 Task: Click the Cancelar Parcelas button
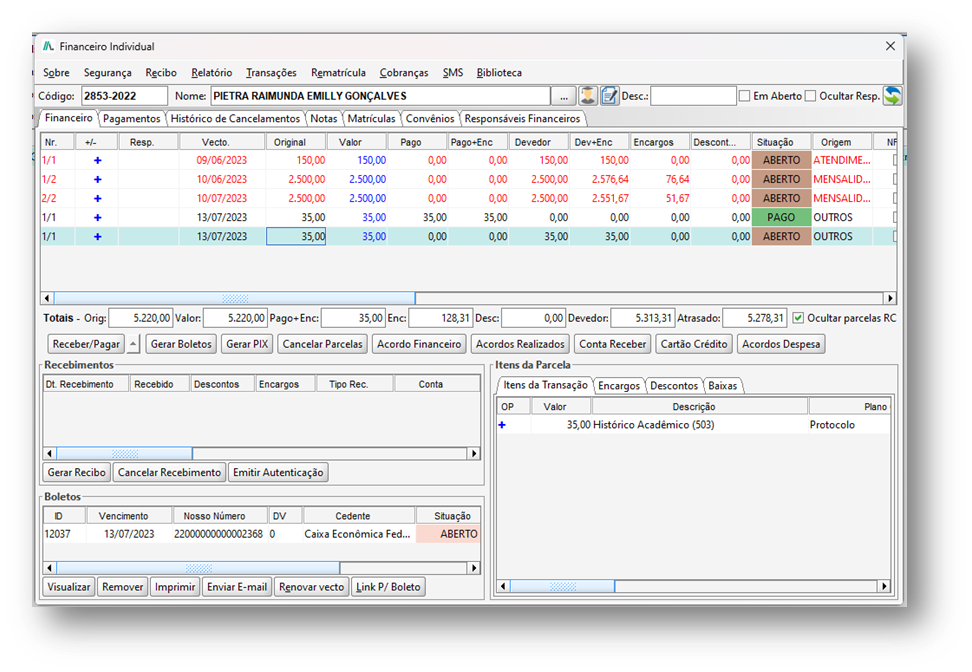pos(322,344)
